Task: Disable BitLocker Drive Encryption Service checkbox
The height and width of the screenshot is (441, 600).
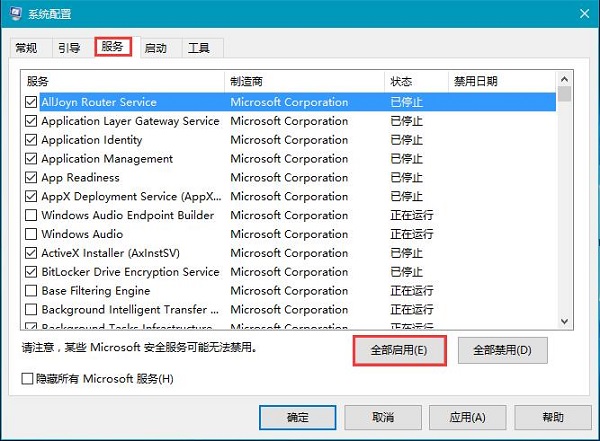Action: [31, 272]
